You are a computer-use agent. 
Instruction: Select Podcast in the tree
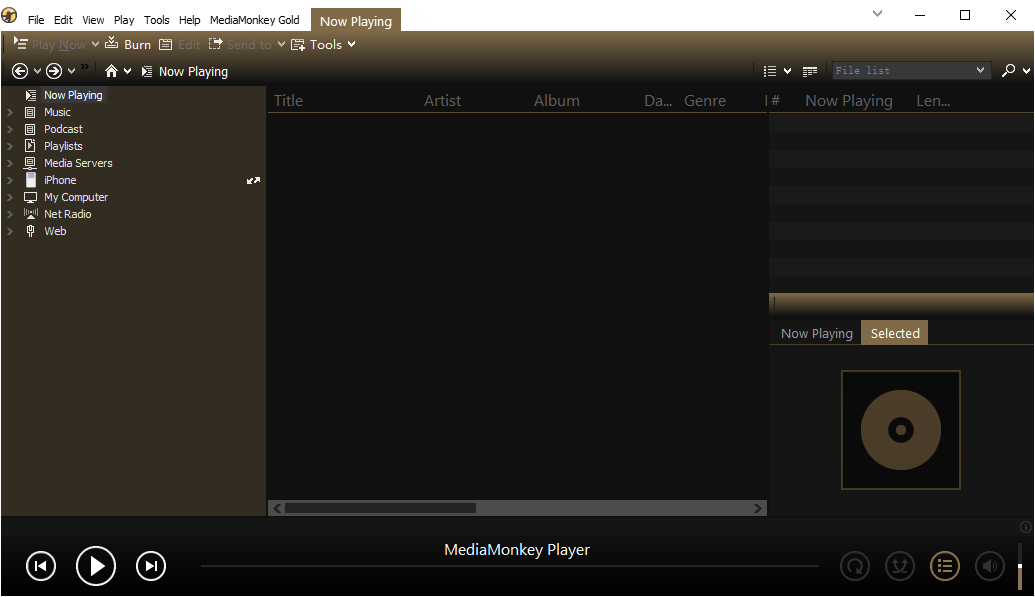tap(63, 129)
